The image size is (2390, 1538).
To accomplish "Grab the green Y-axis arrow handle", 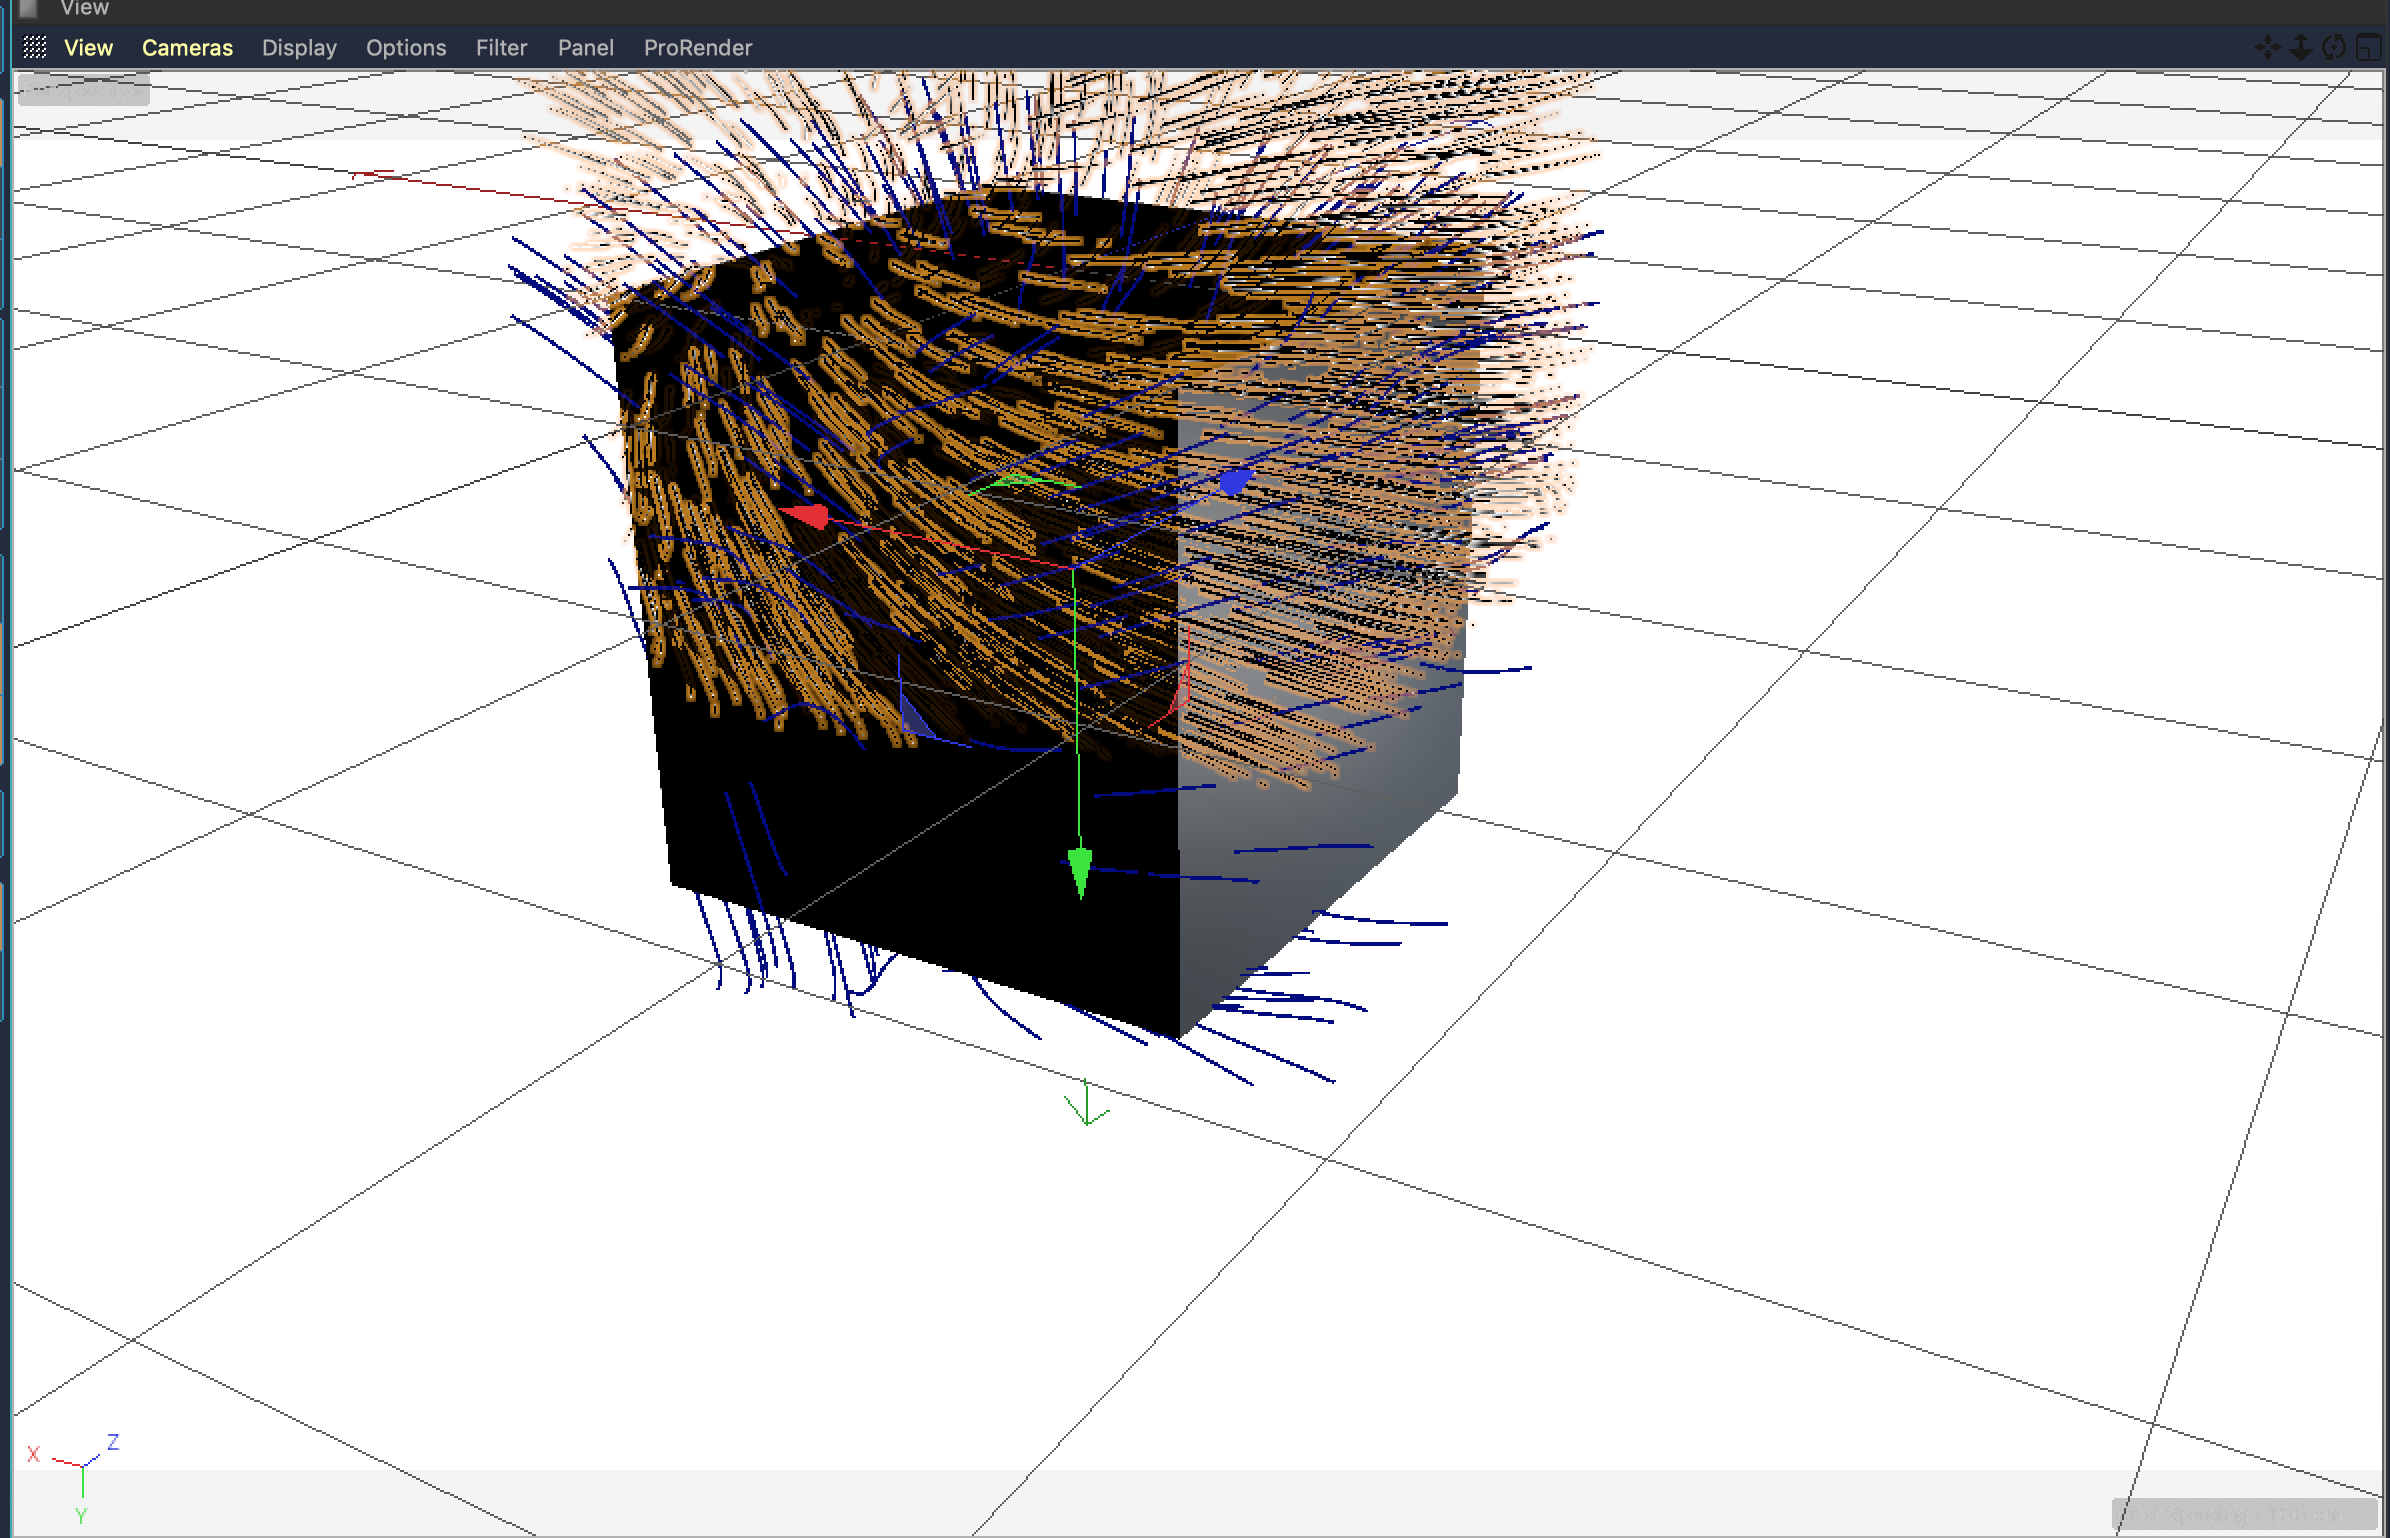I will coord(1080,870).
